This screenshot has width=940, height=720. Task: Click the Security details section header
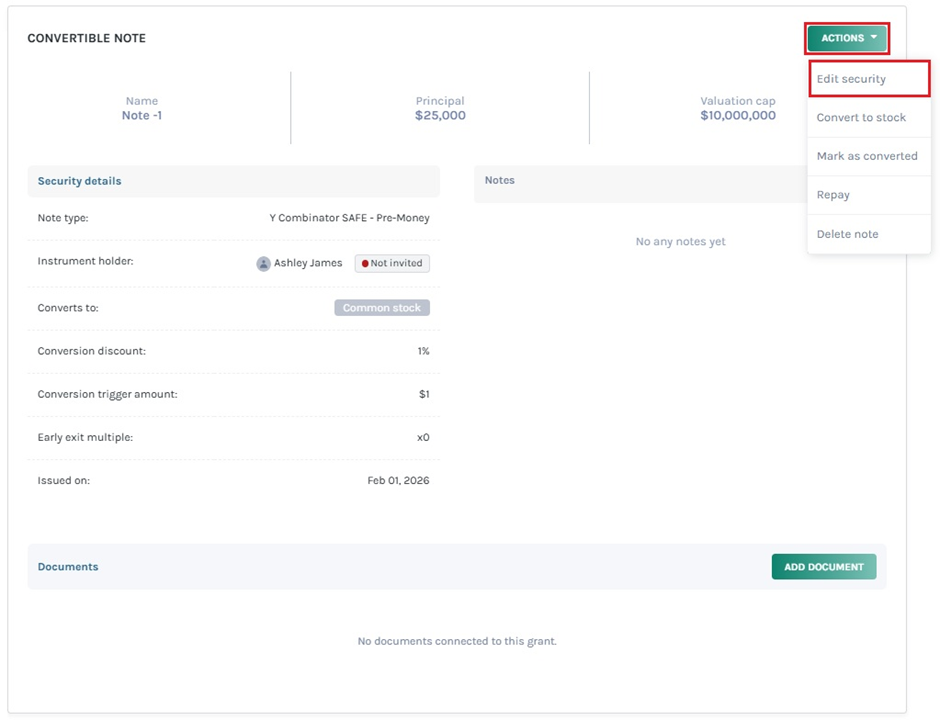point(80,181)
